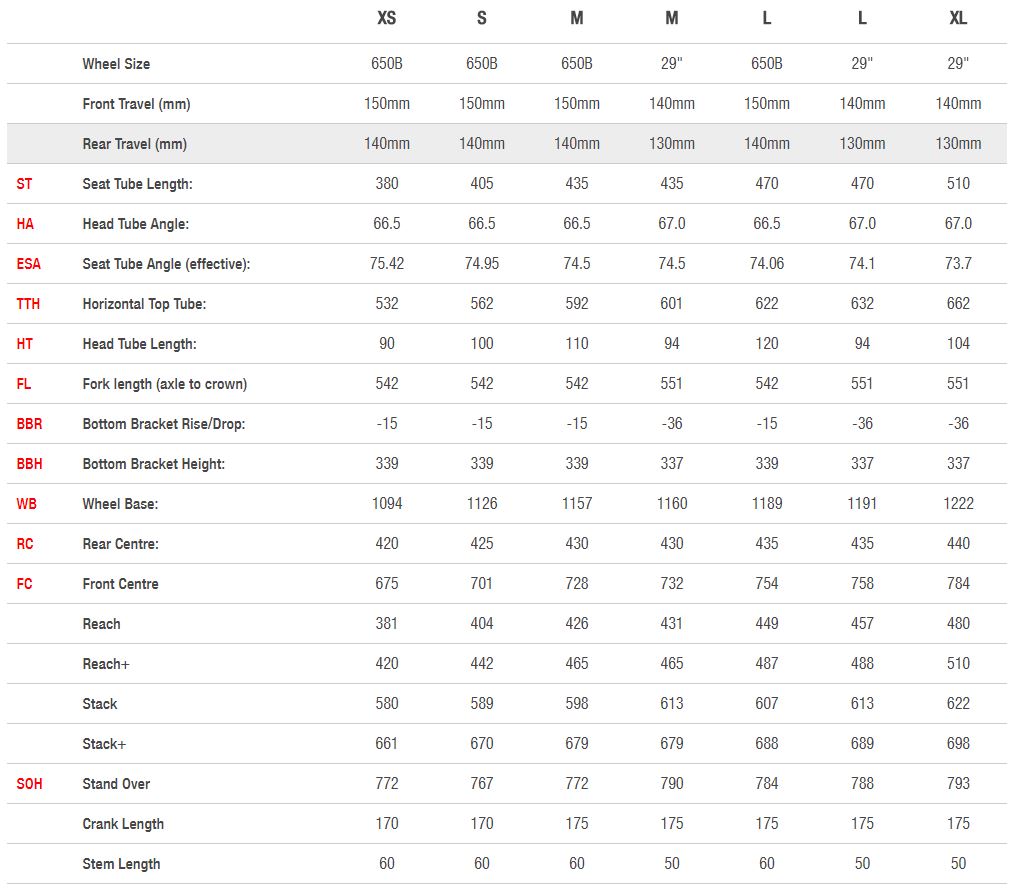Click the red SOH abbreviation
This screenshot has height=888, width=1013.
[x=29, y=784]
